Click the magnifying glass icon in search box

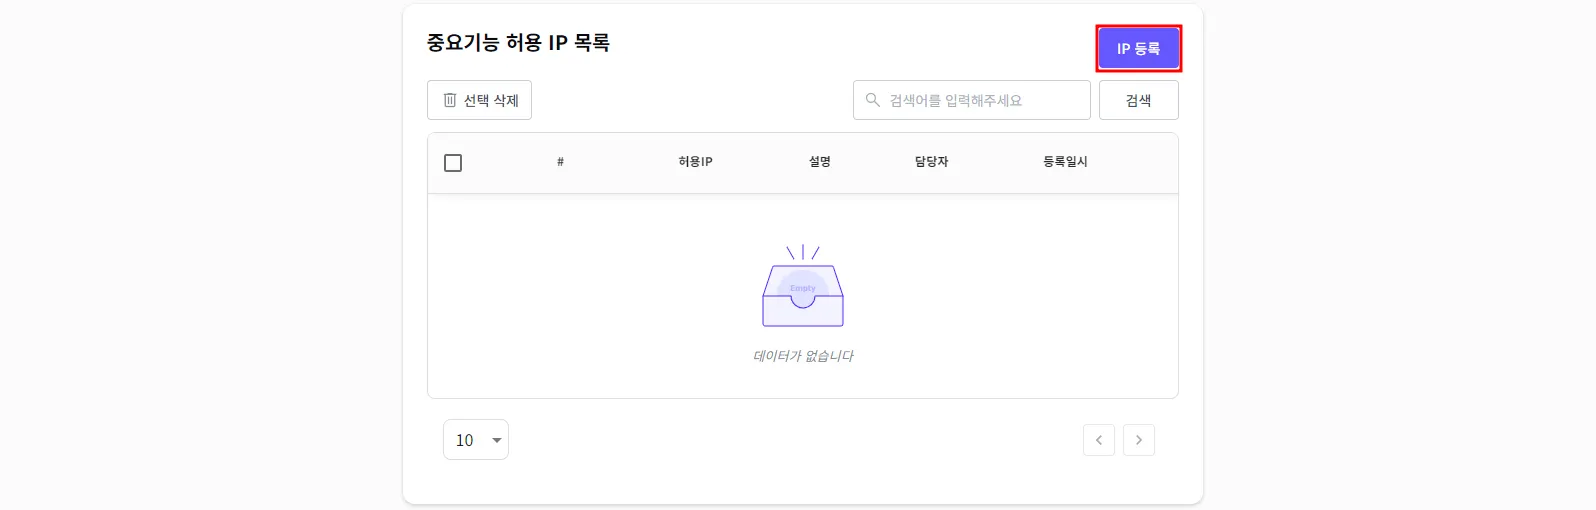[x=873, y=100]
